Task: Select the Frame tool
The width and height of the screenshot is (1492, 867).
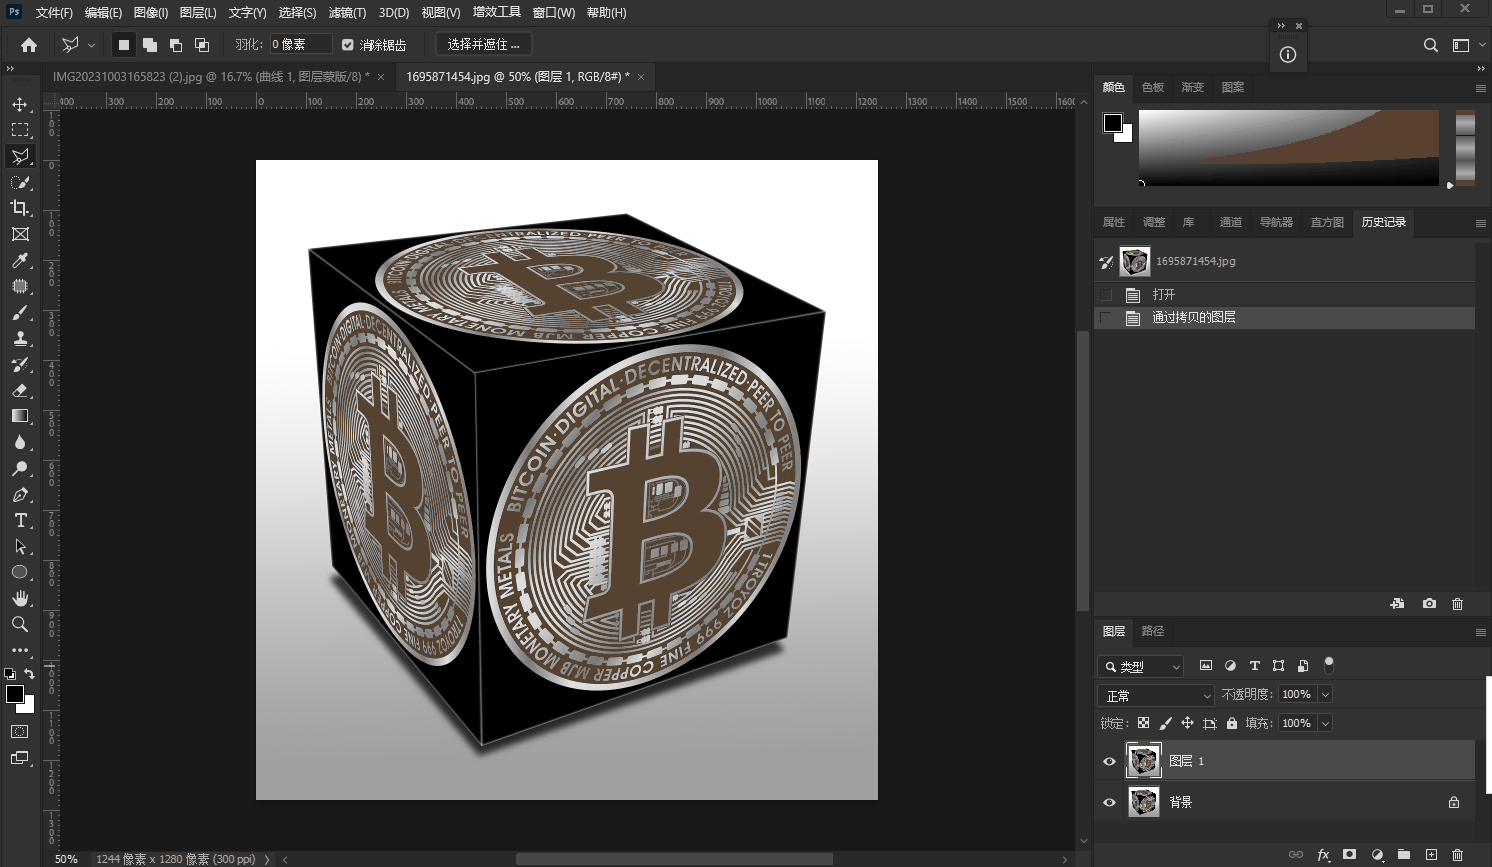Action: click(x=20, y=234)
